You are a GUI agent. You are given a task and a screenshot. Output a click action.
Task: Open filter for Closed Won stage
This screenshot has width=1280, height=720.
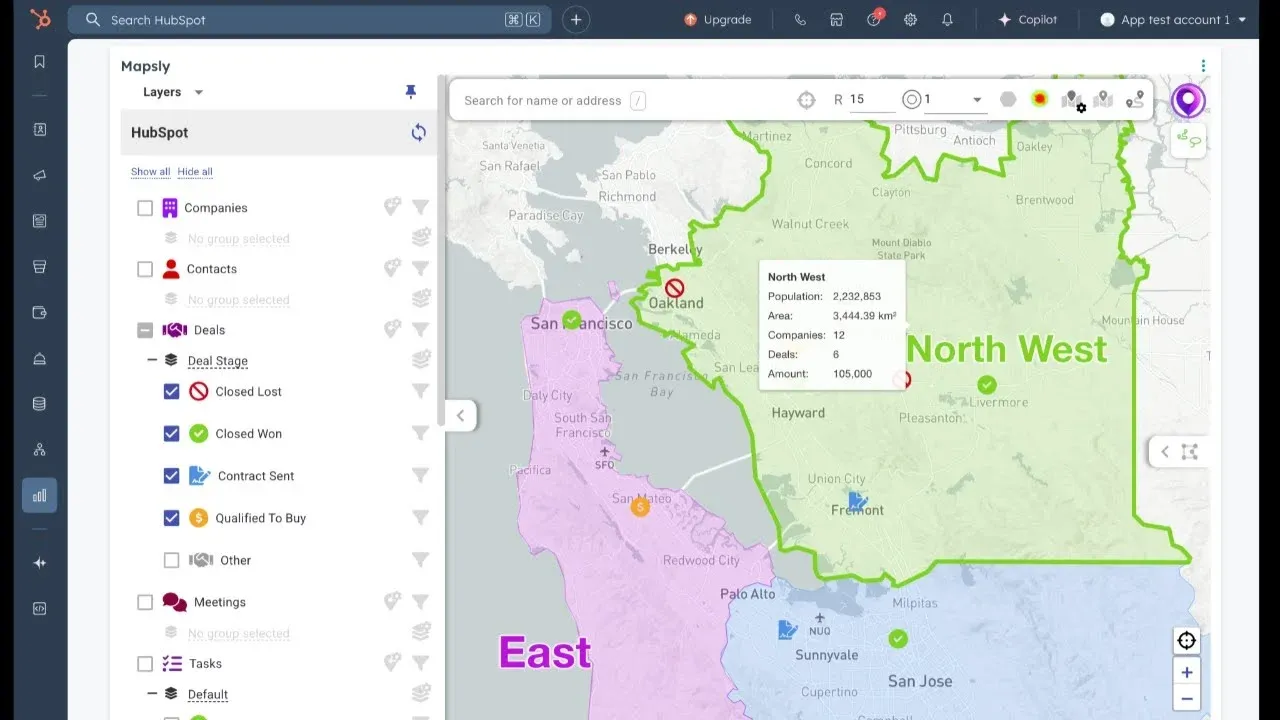[x=421, y=433]
